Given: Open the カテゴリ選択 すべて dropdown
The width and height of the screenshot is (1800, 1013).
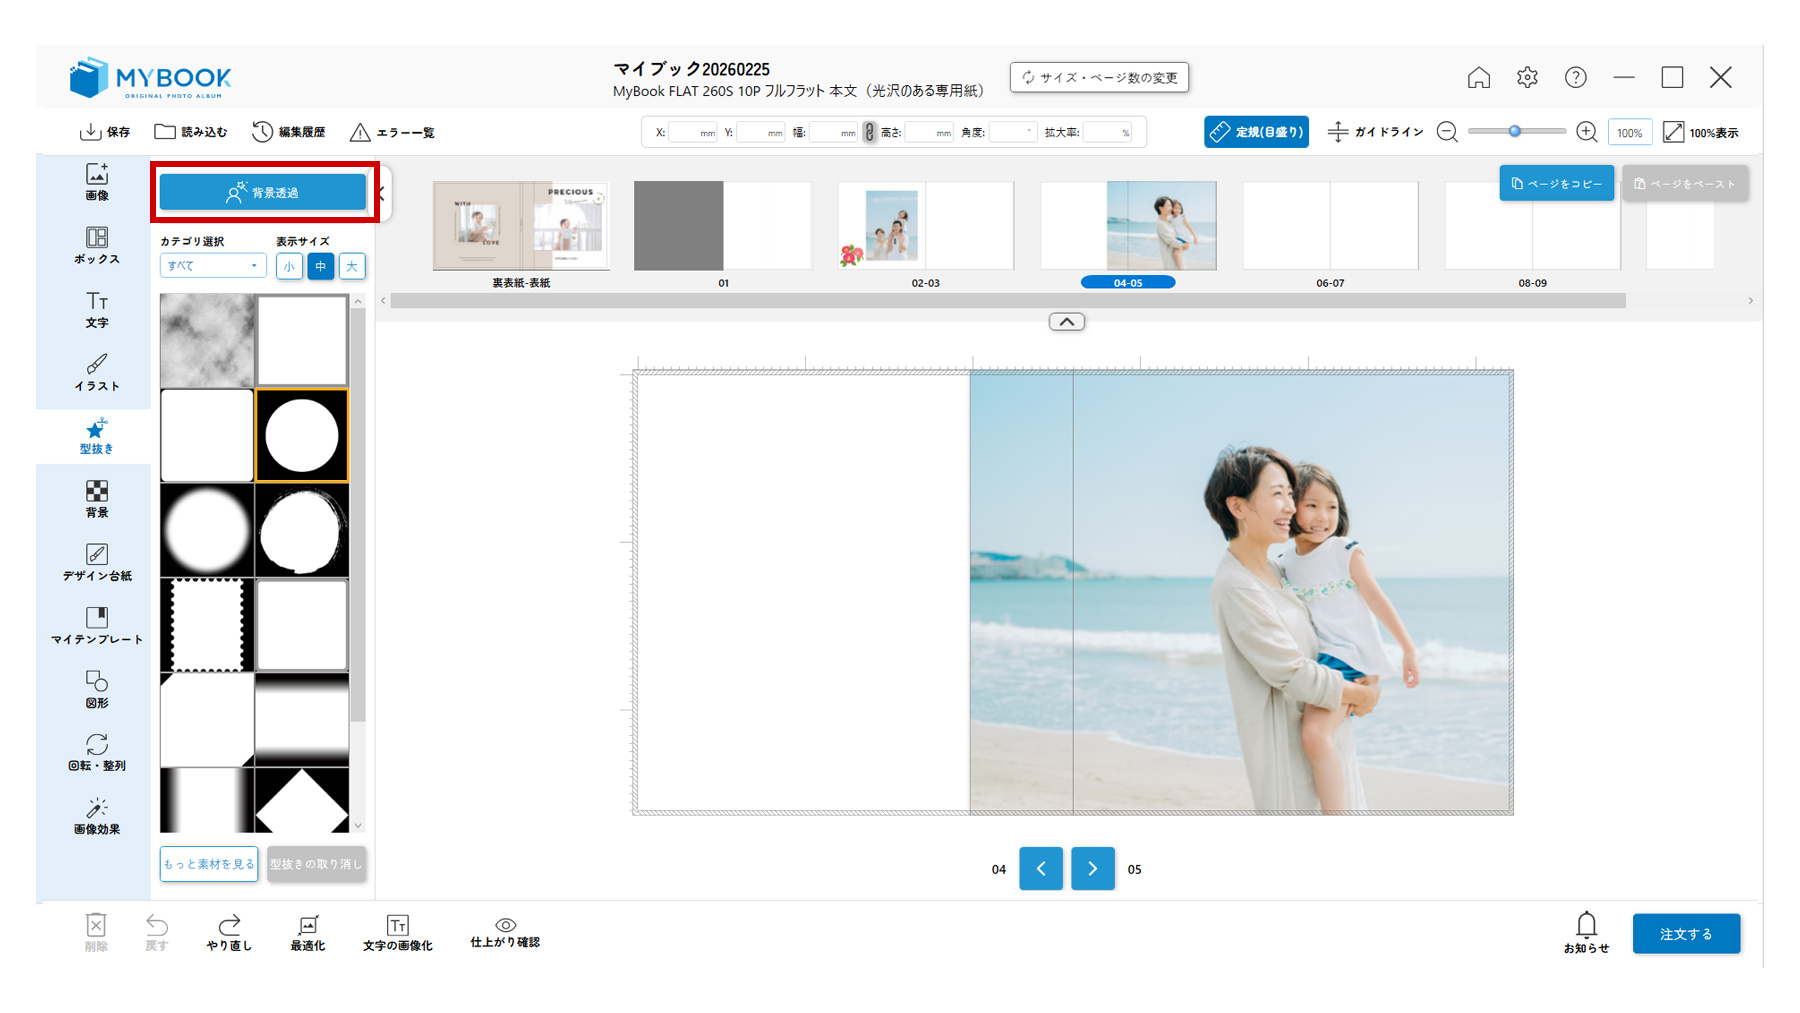Looking at the screenshot, I should (x=212, y=266).
